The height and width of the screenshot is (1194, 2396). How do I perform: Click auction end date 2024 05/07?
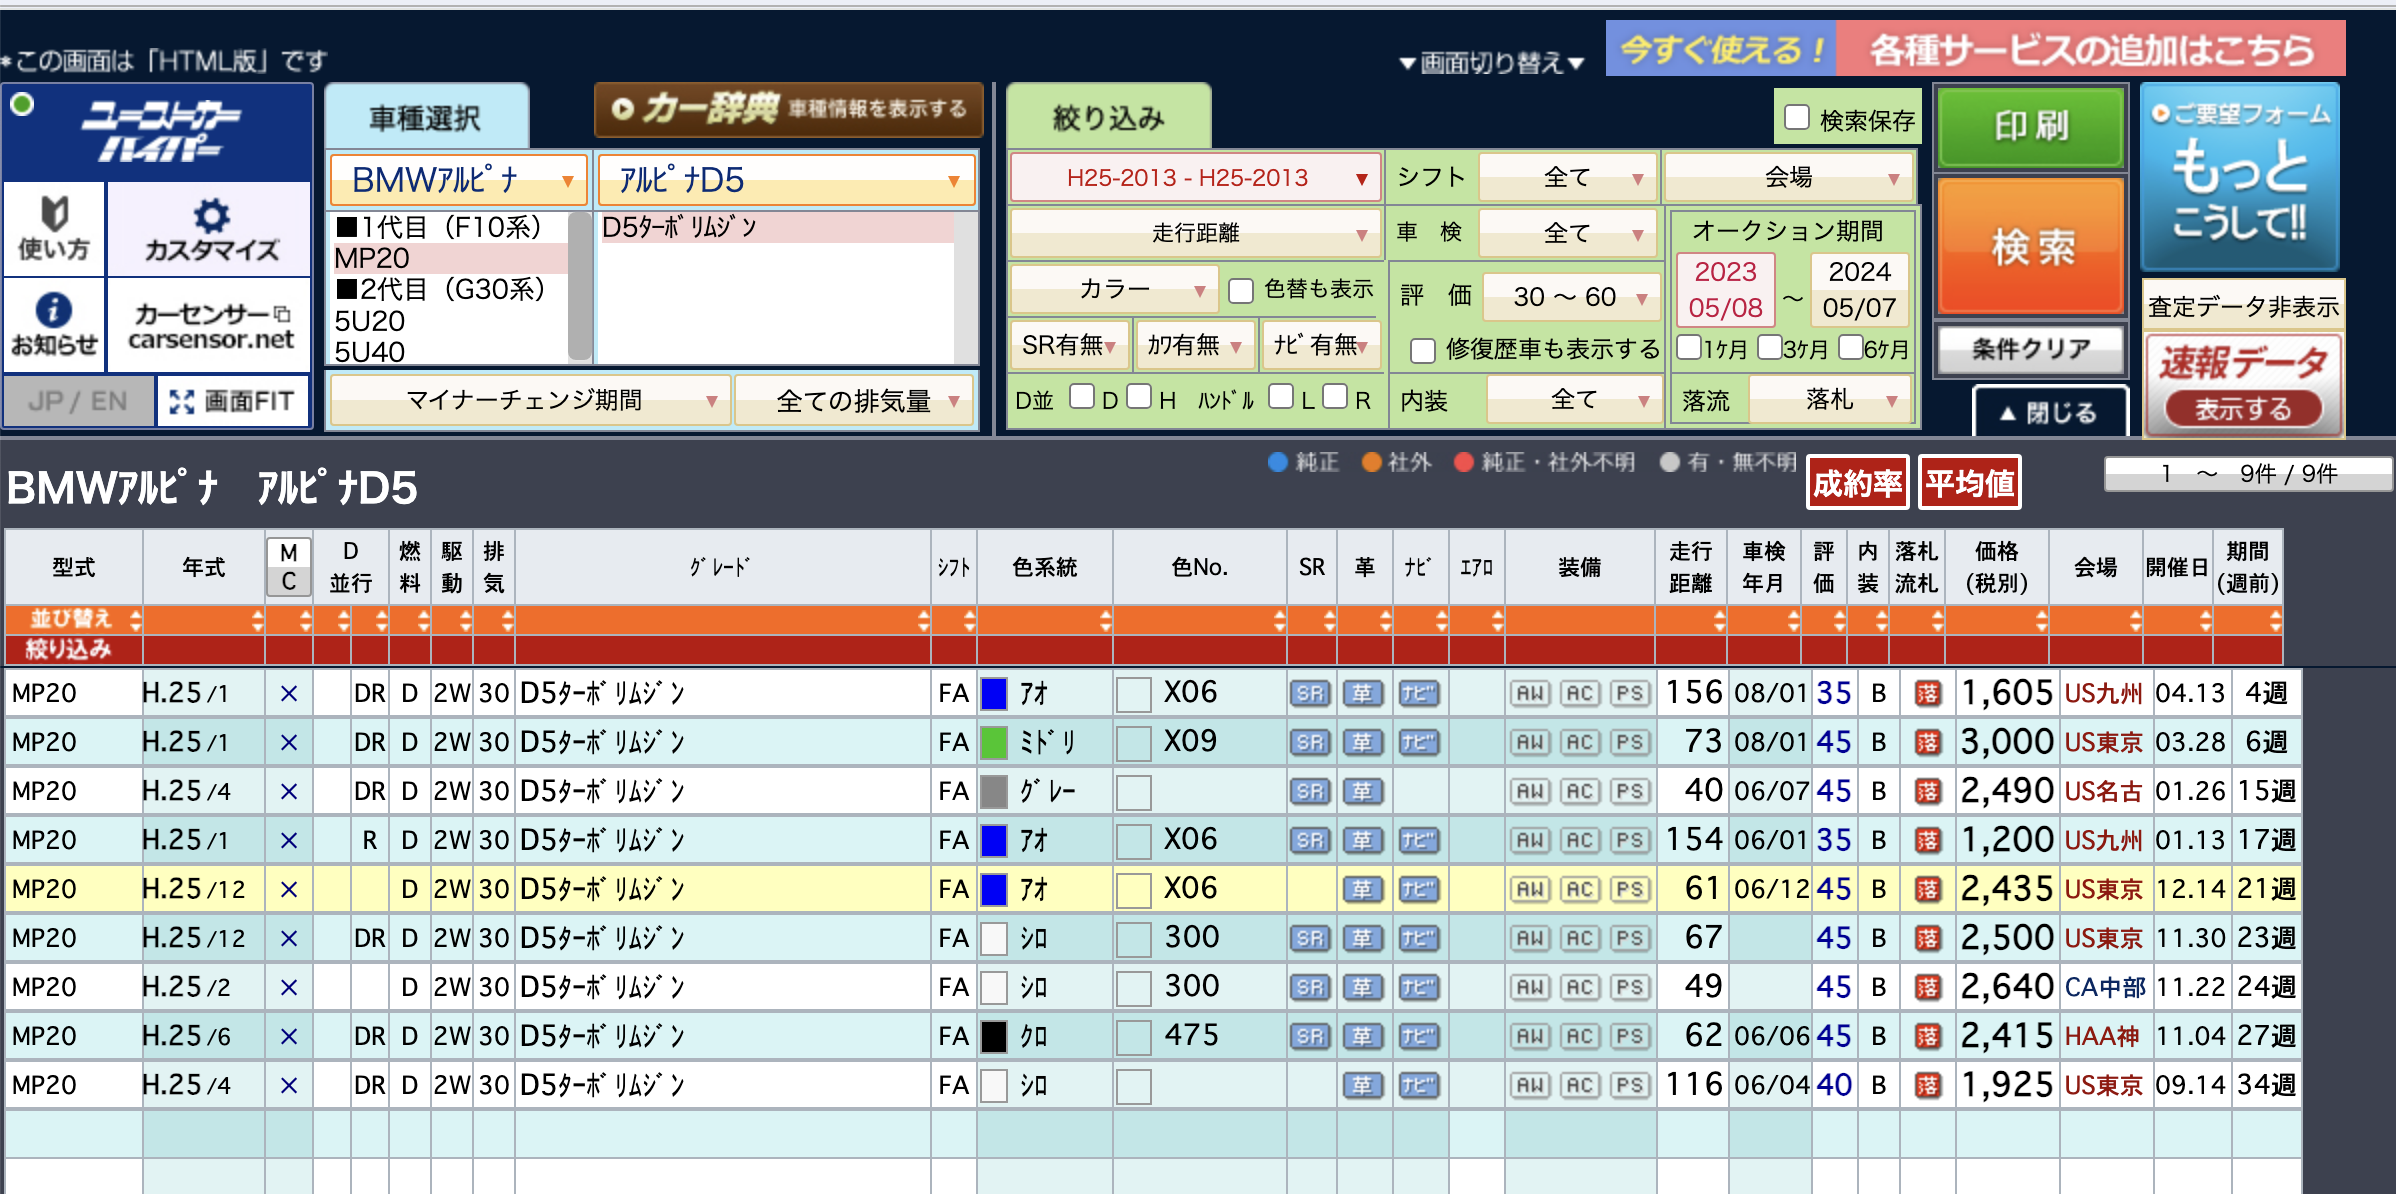point(1859,290)
